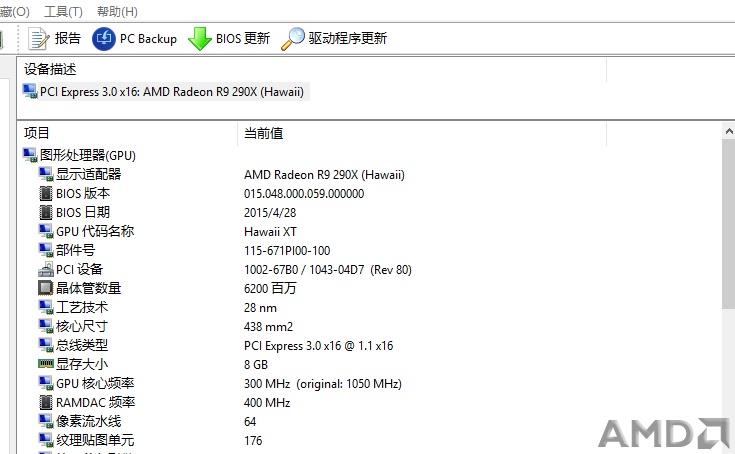Click the value 2015/4/28
This screenshot has height=454, width=735.
(270, 213)
